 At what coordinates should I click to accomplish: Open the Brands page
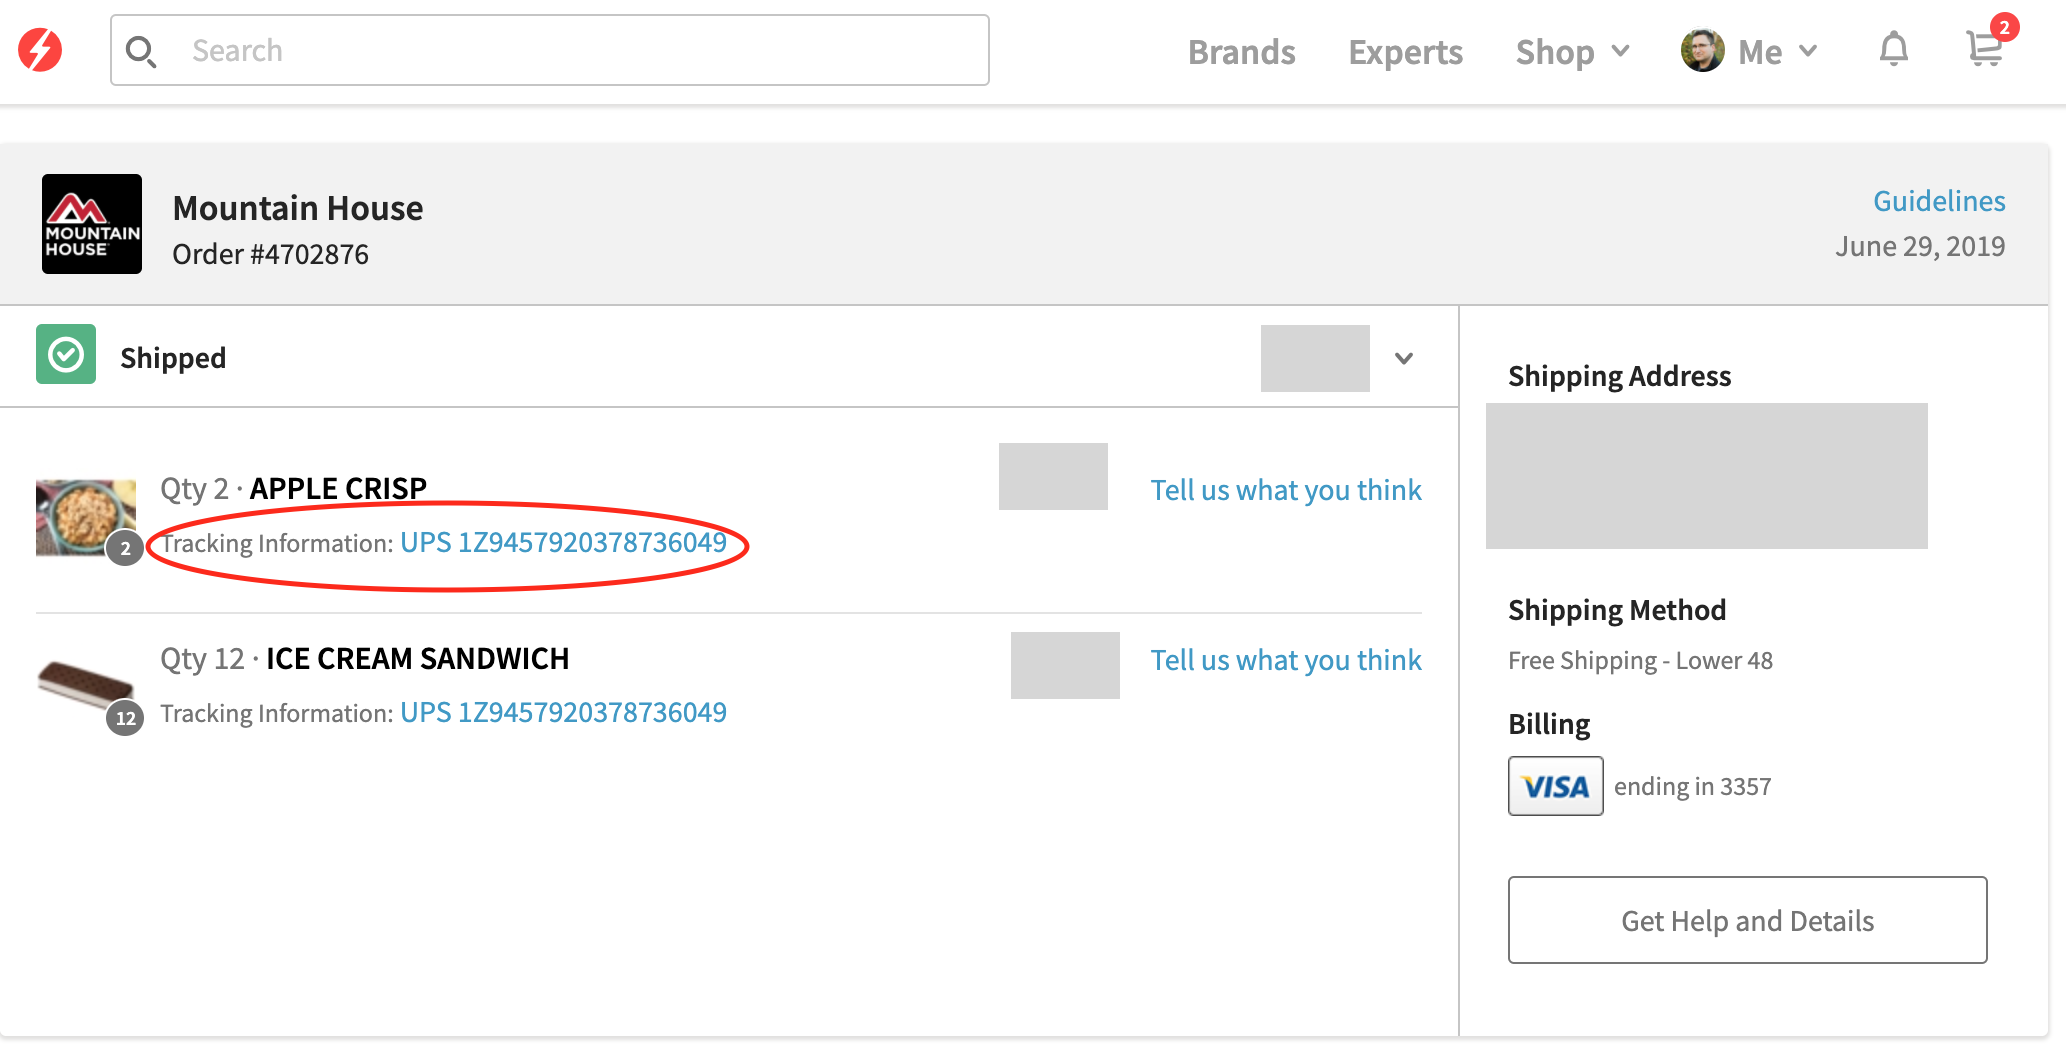1241,52
